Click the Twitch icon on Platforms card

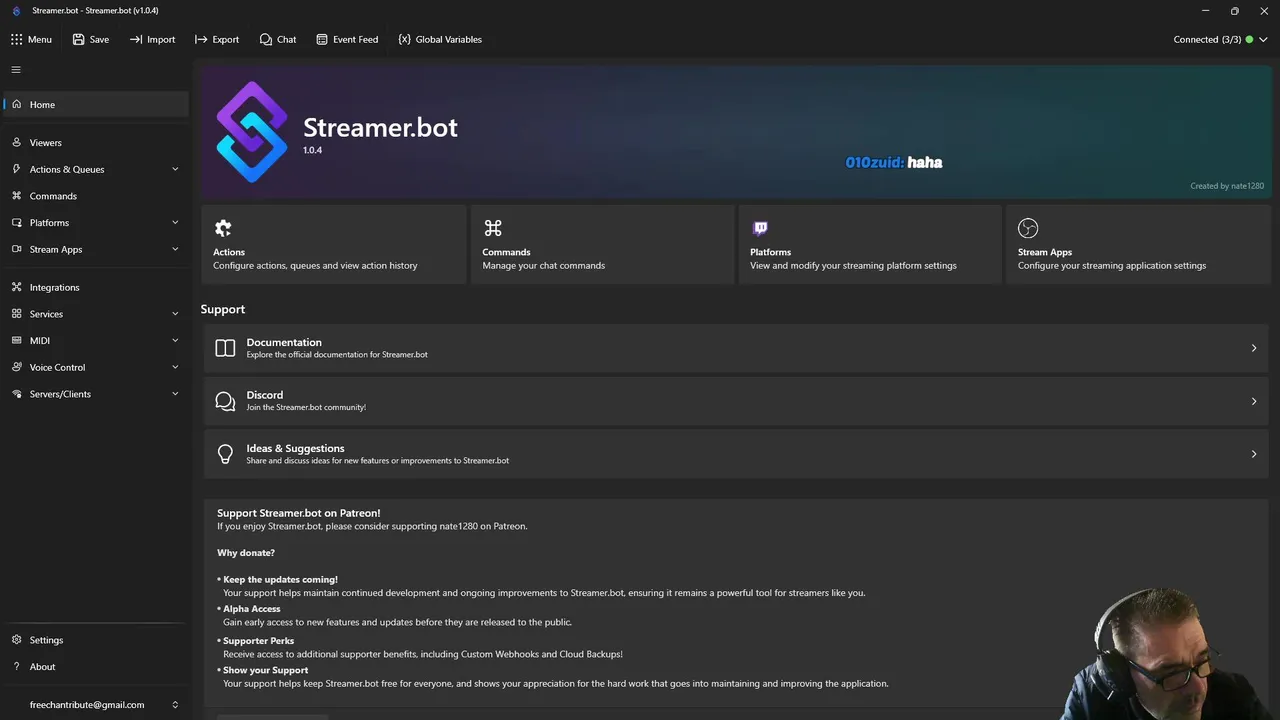(x=760, y=228)
